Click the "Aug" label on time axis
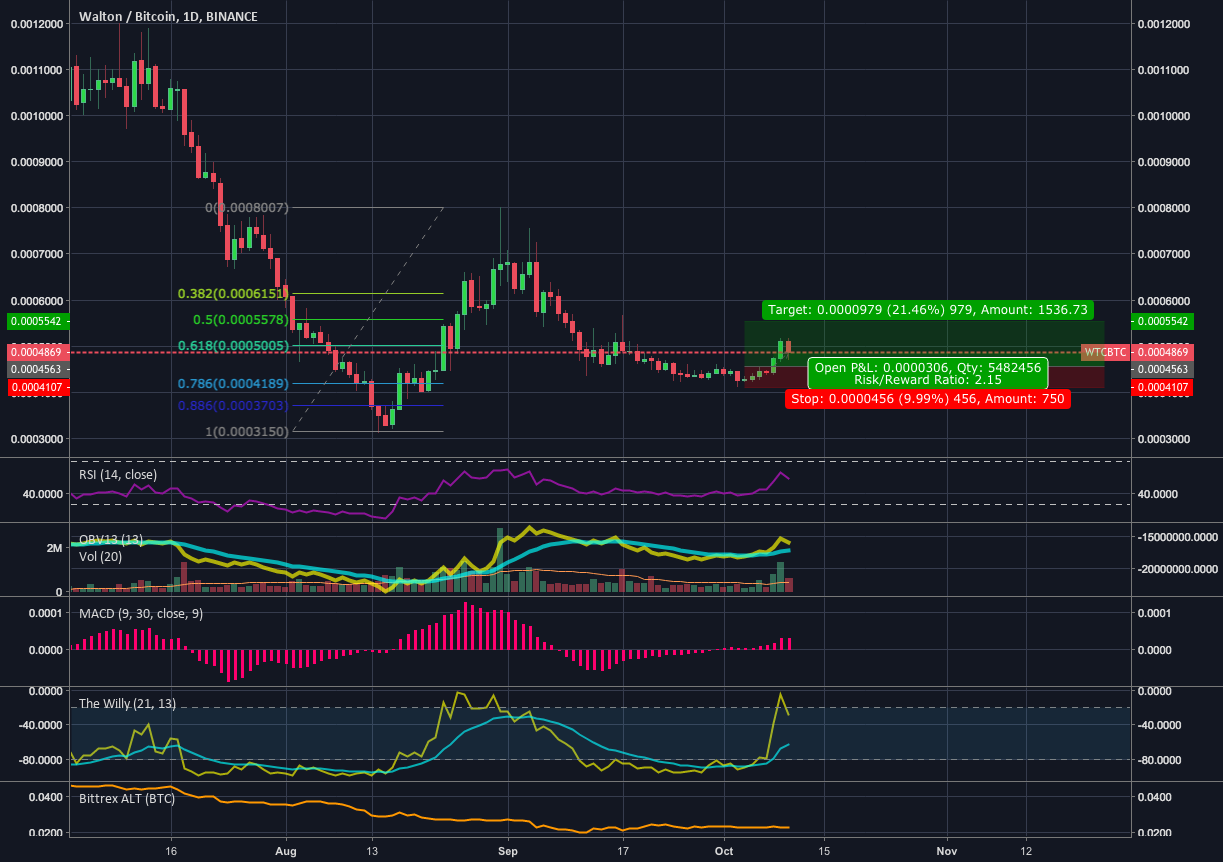This screenshot has width=1223, height=862. pos(286,850)
